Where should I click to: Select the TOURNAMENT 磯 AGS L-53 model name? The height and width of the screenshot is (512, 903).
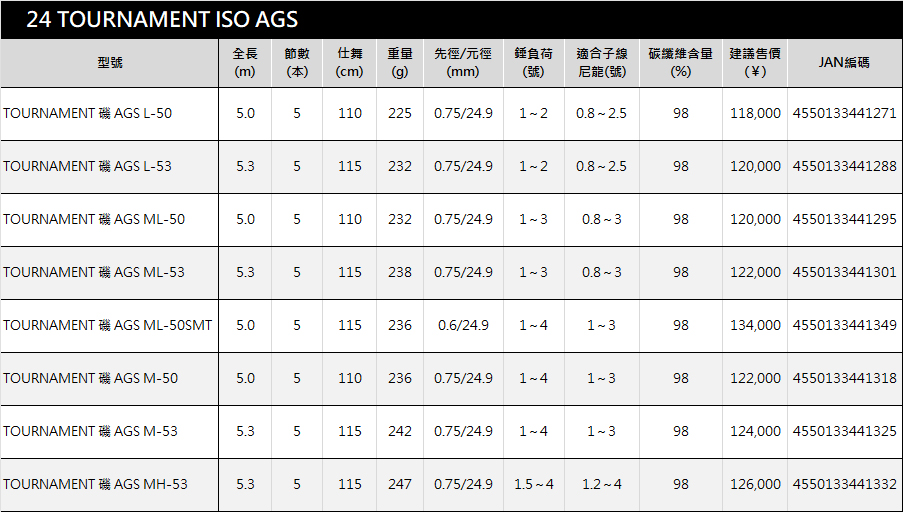[88, 167]
